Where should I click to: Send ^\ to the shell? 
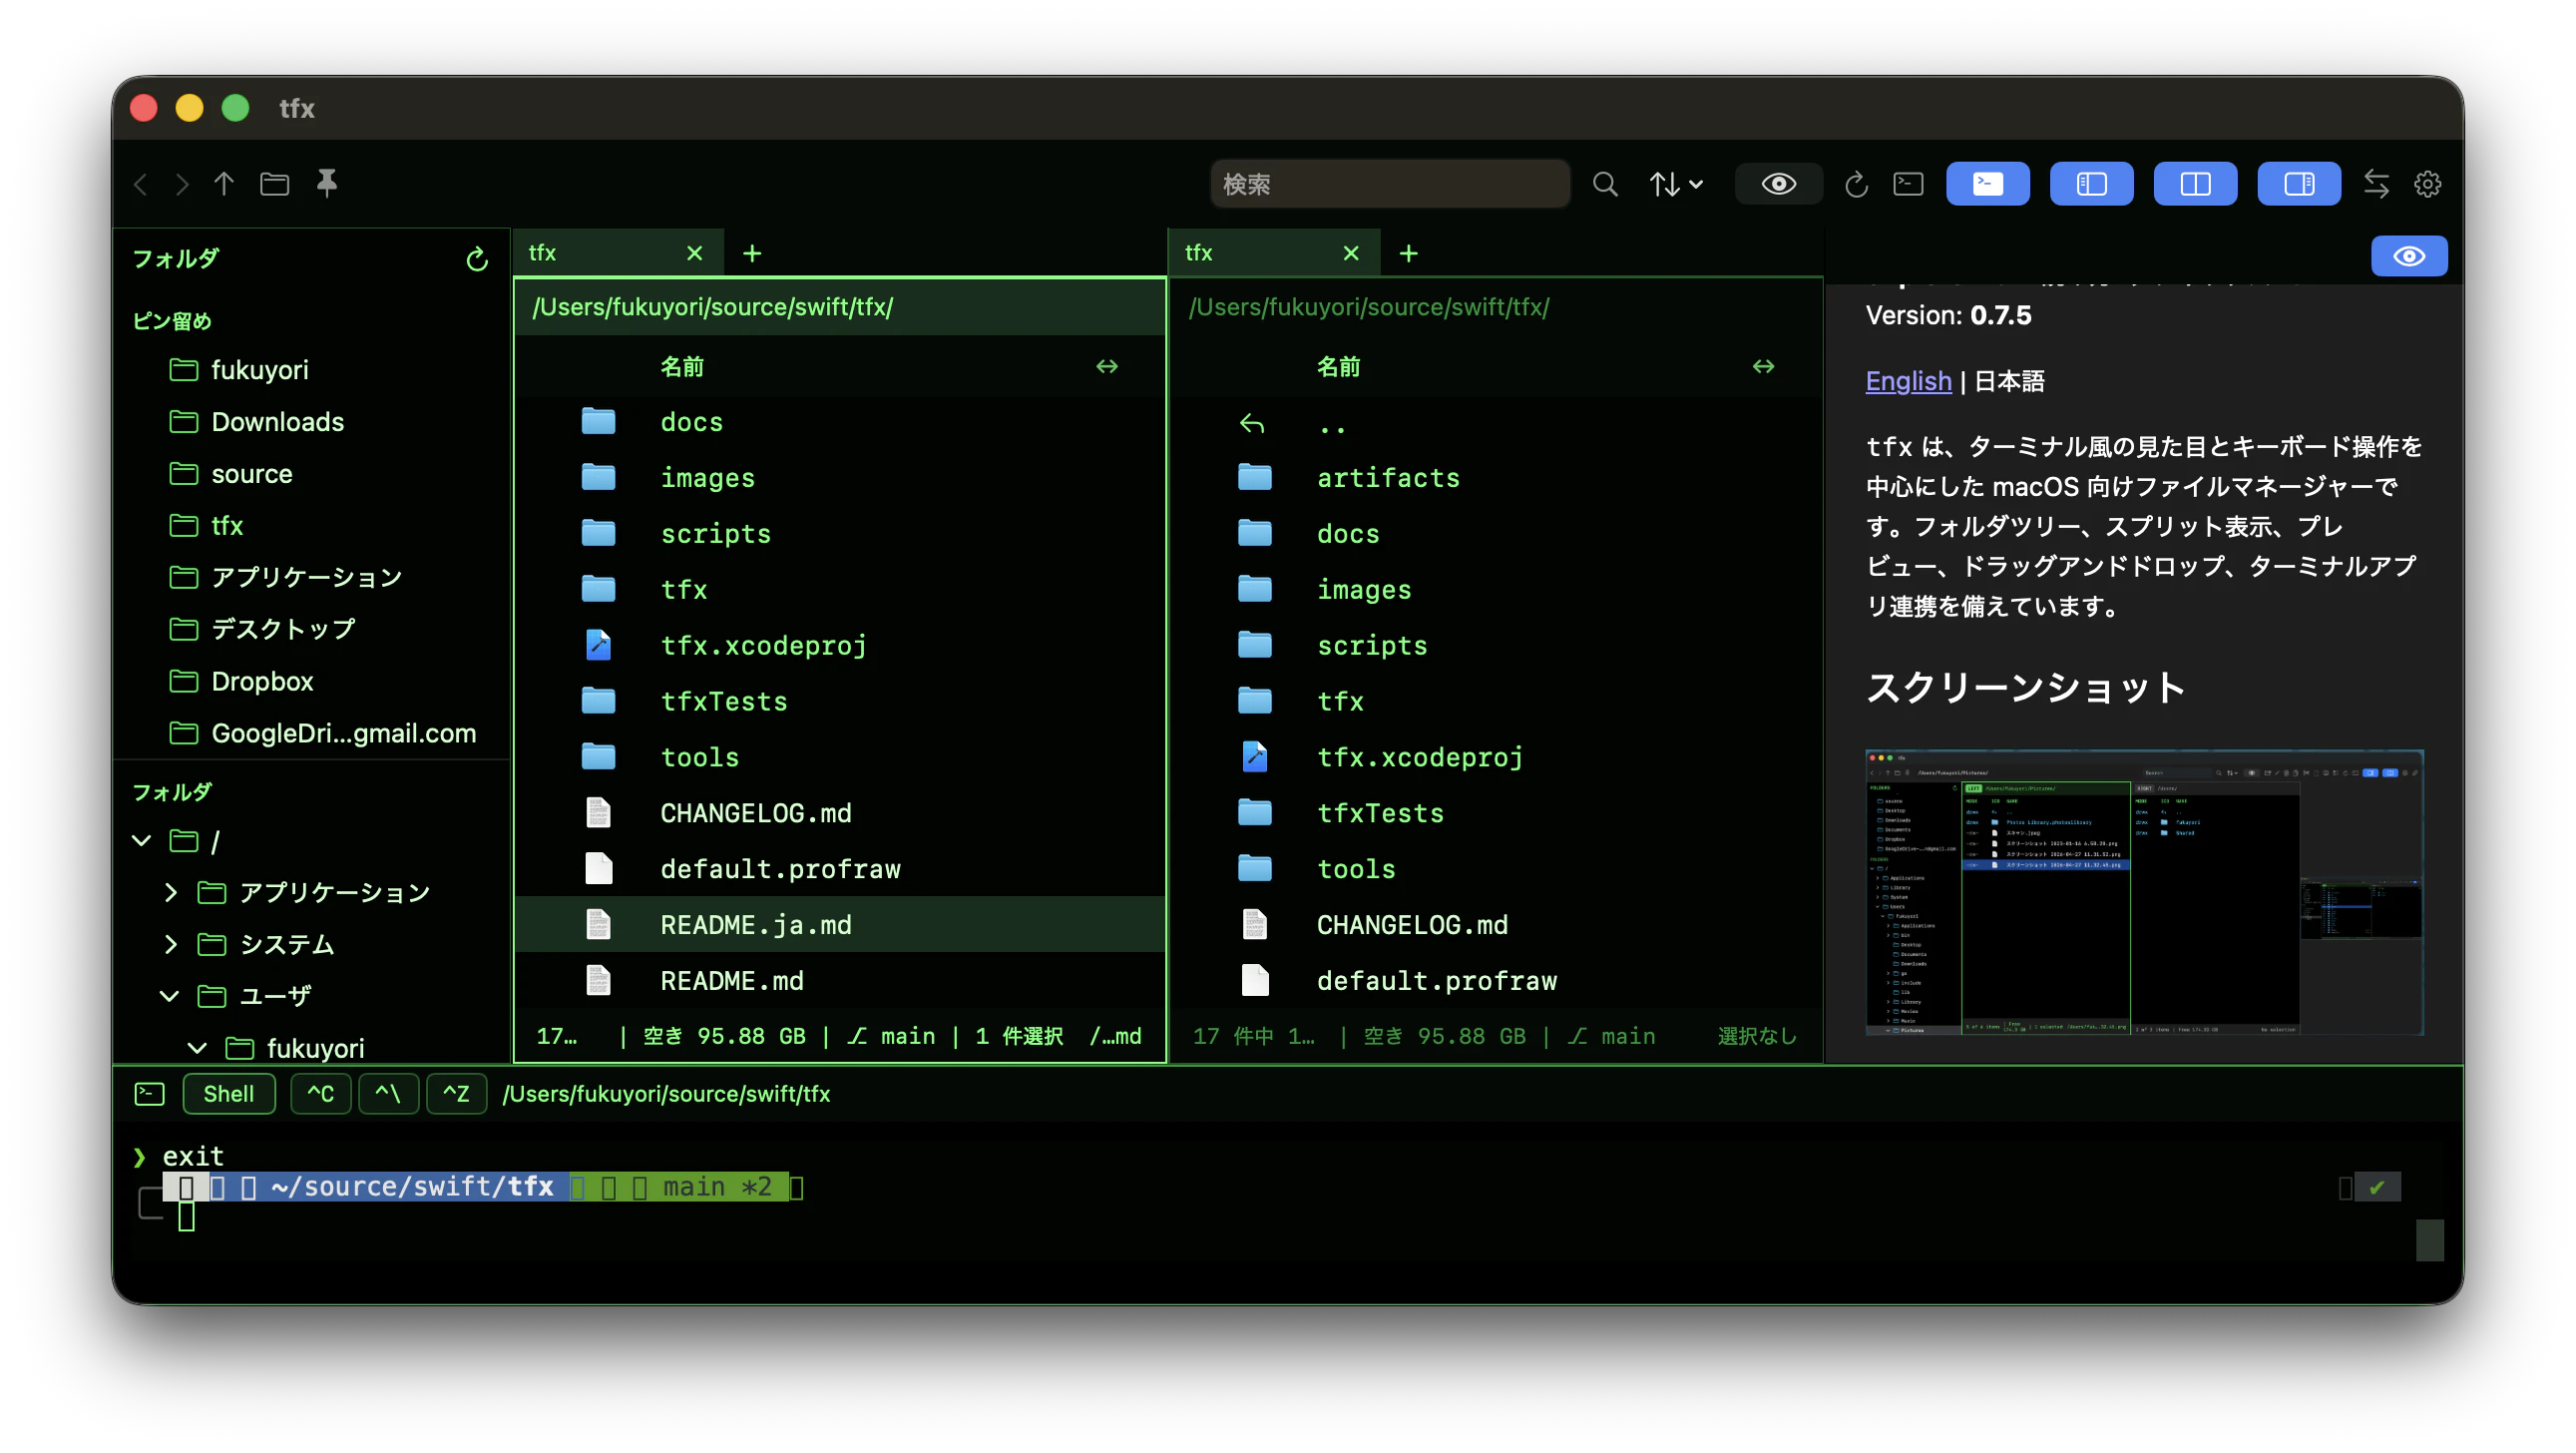(x=388, y=1094)
